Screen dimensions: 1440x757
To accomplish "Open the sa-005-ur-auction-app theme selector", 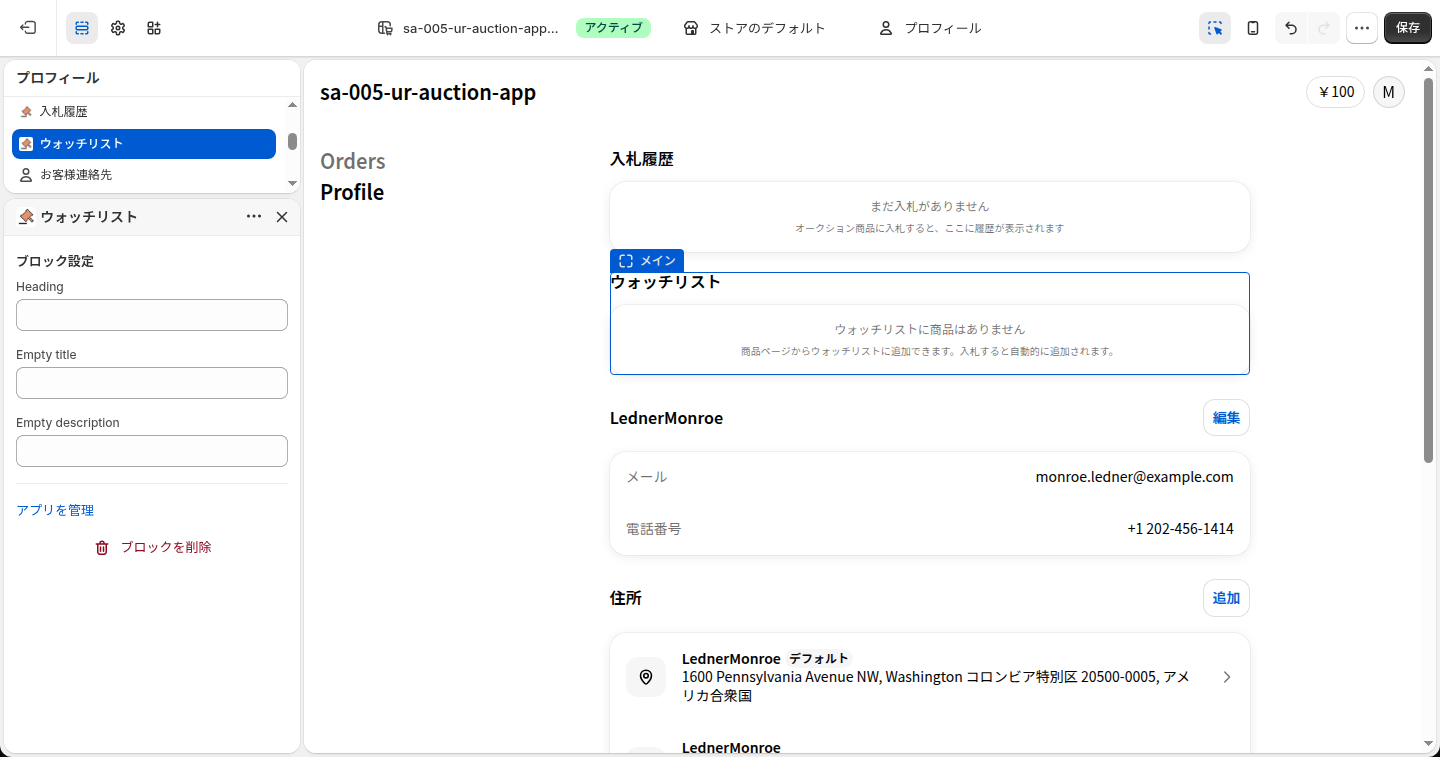I will click(468, 28).
